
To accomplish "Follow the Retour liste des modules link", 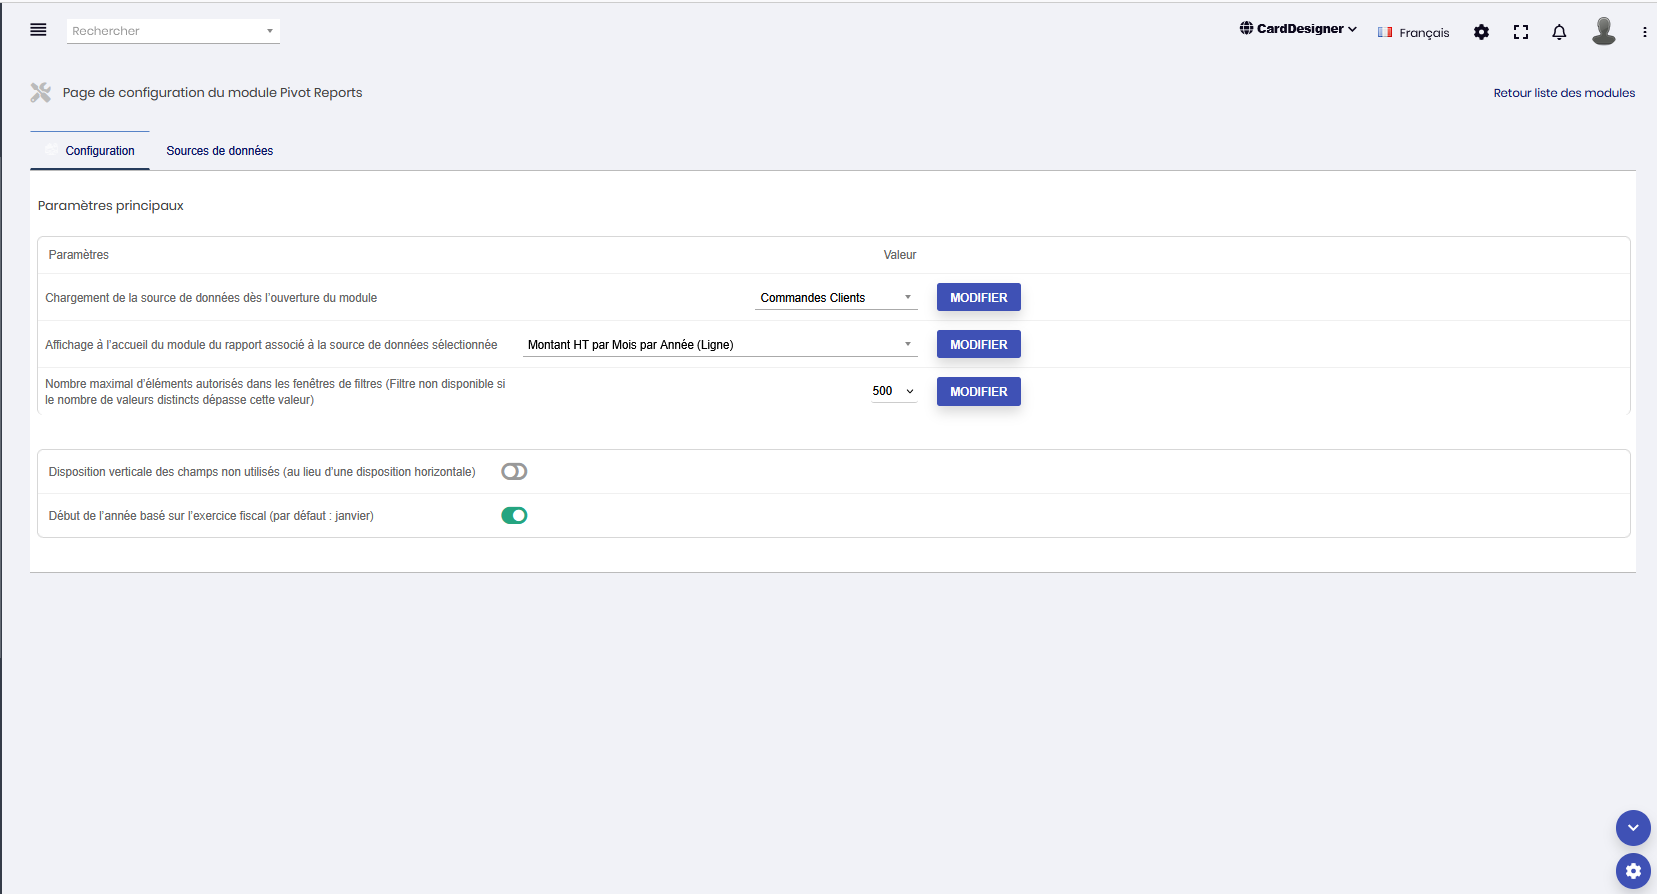I will pyautogui.click(x=1564, y=93).
